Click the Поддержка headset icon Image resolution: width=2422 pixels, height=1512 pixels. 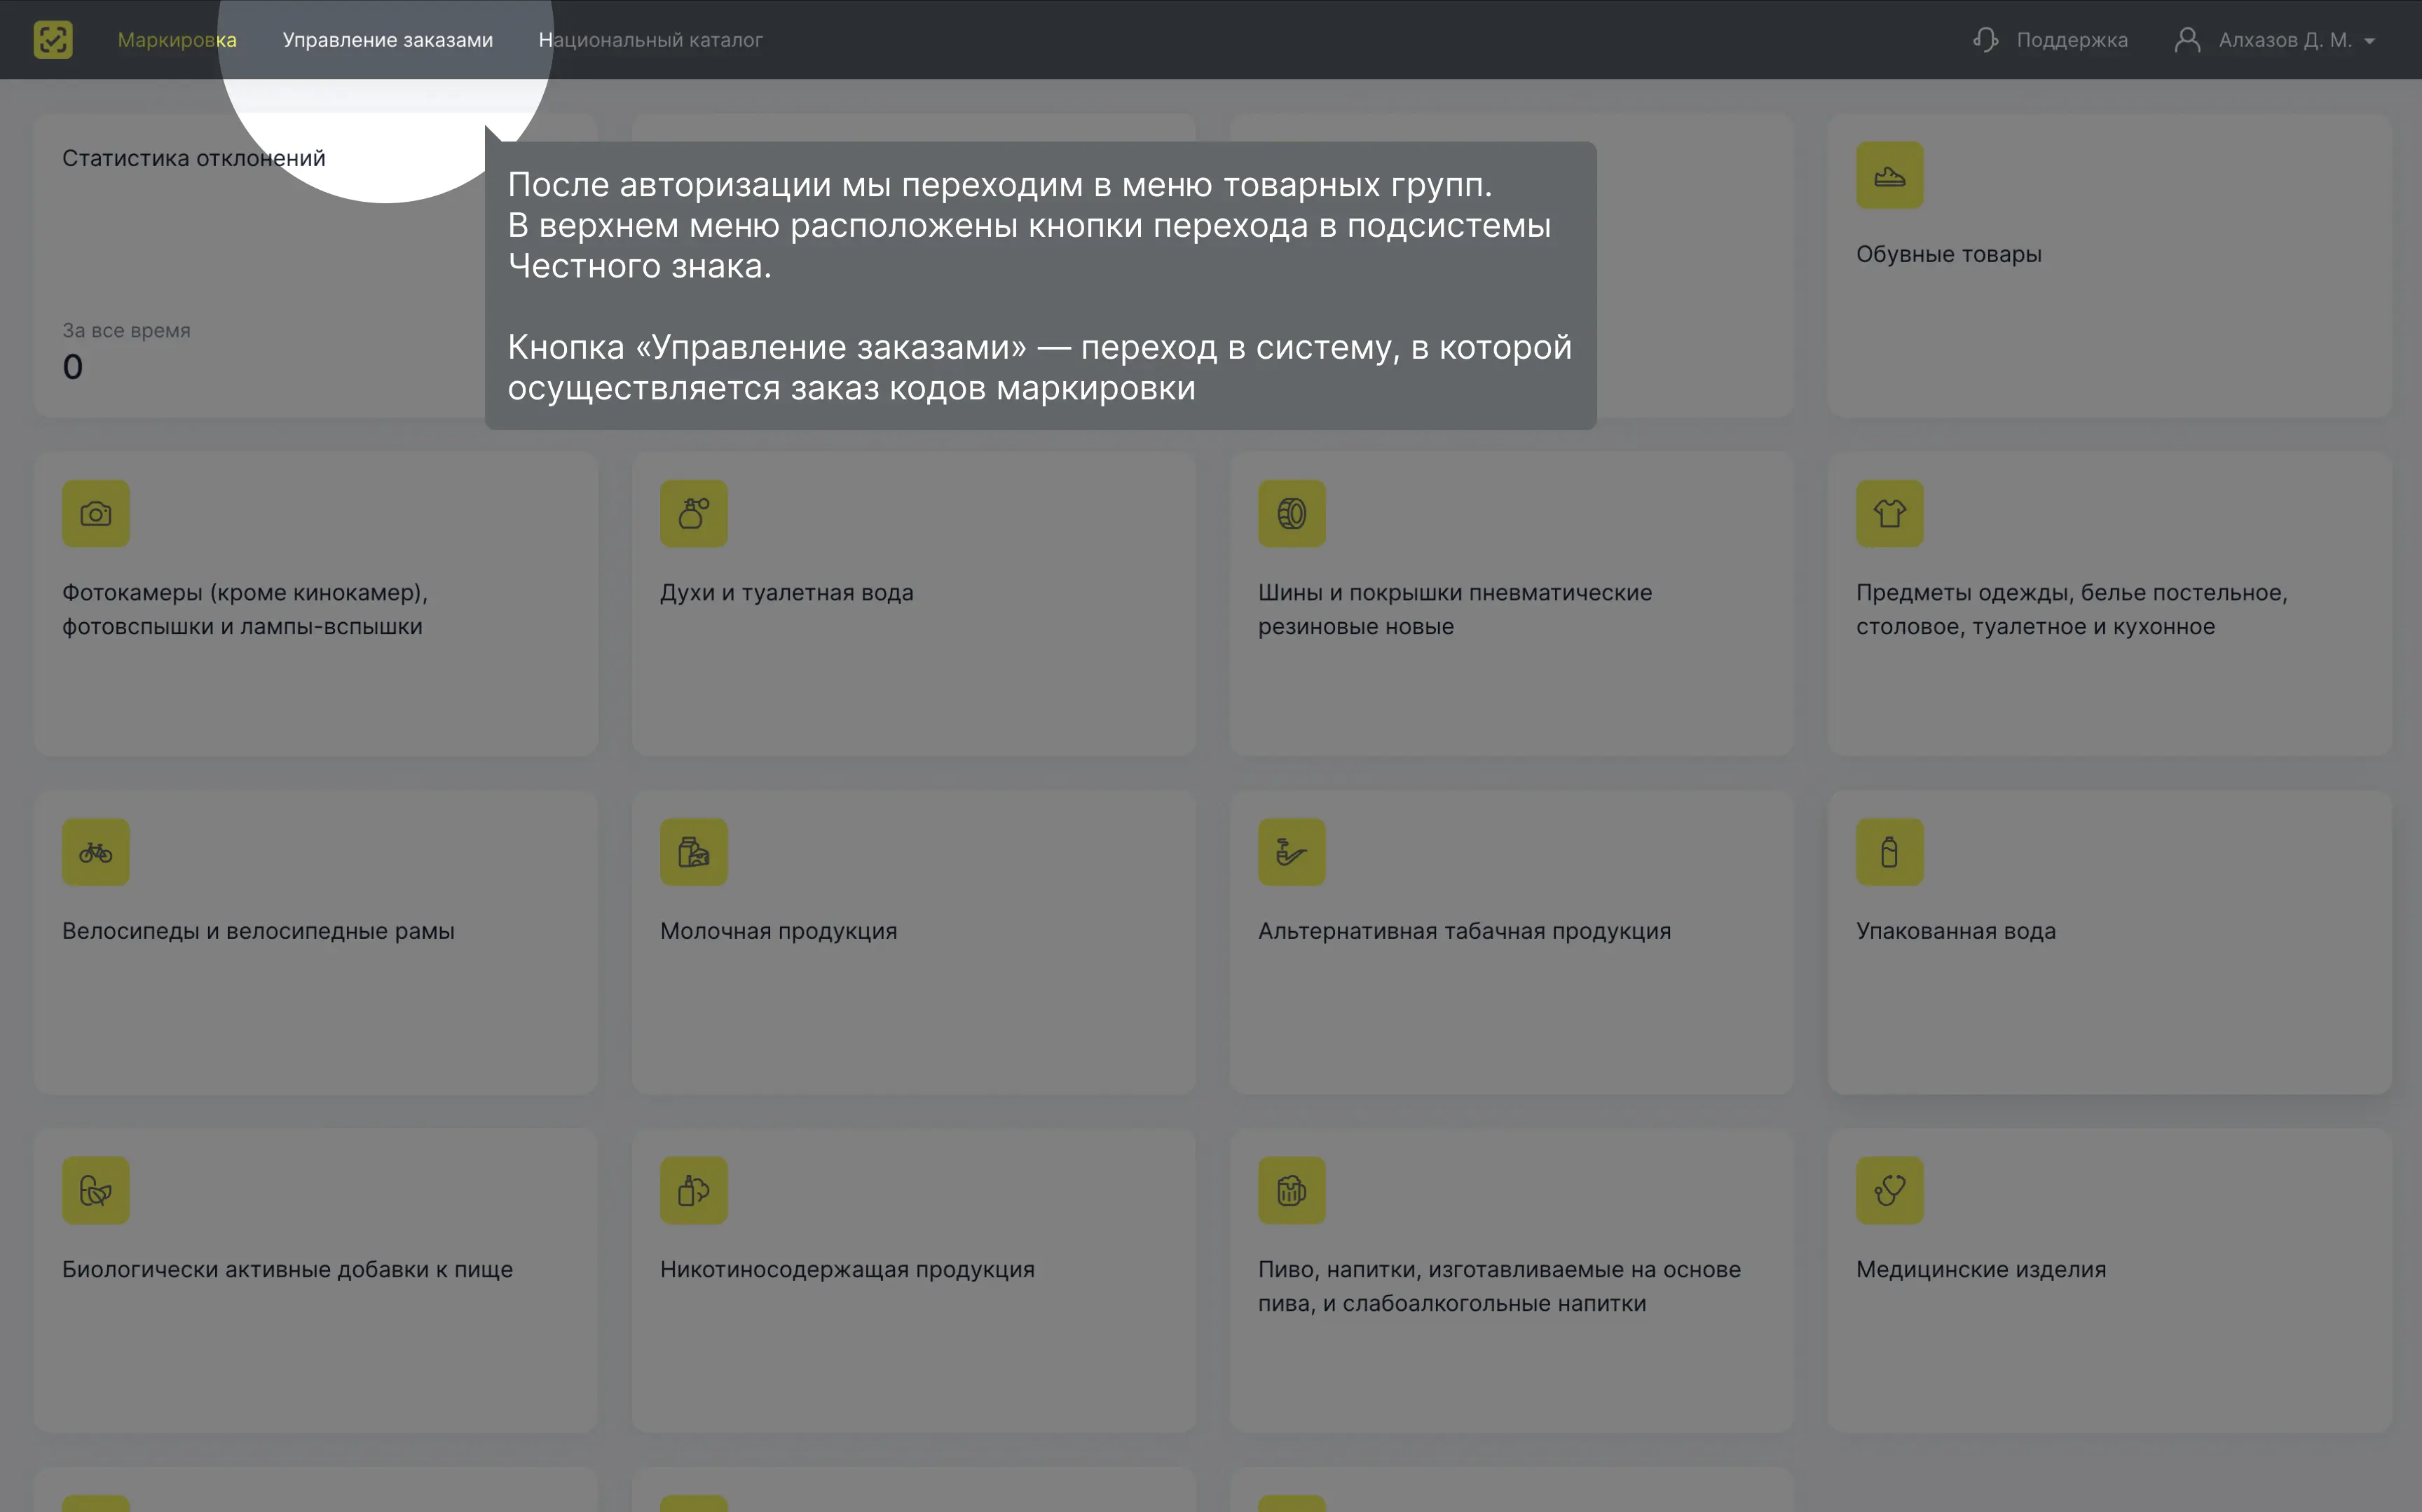click(1986, 40)
